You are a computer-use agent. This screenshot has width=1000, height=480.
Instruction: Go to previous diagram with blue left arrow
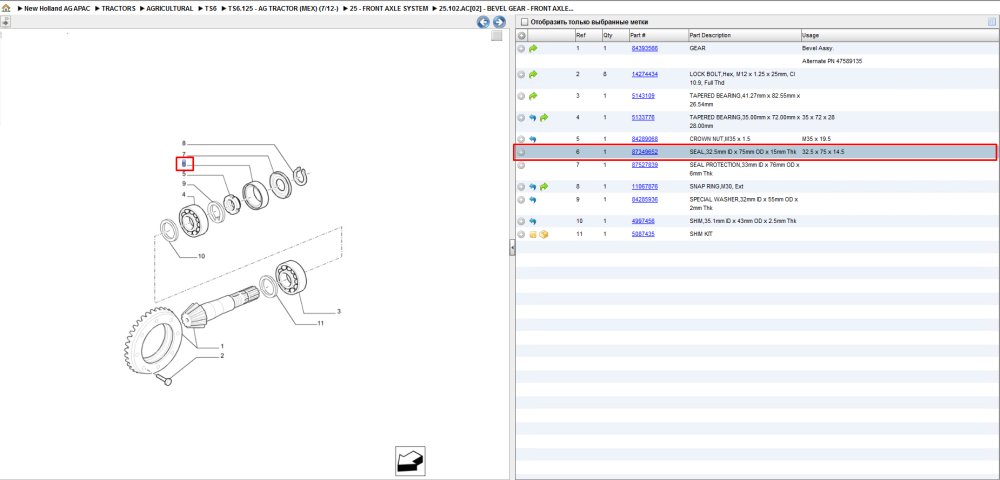(483, 22)
